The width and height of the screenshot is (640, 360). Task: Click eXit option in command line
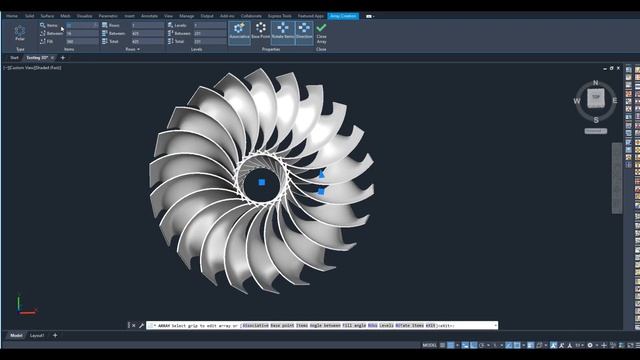(431, 326)
